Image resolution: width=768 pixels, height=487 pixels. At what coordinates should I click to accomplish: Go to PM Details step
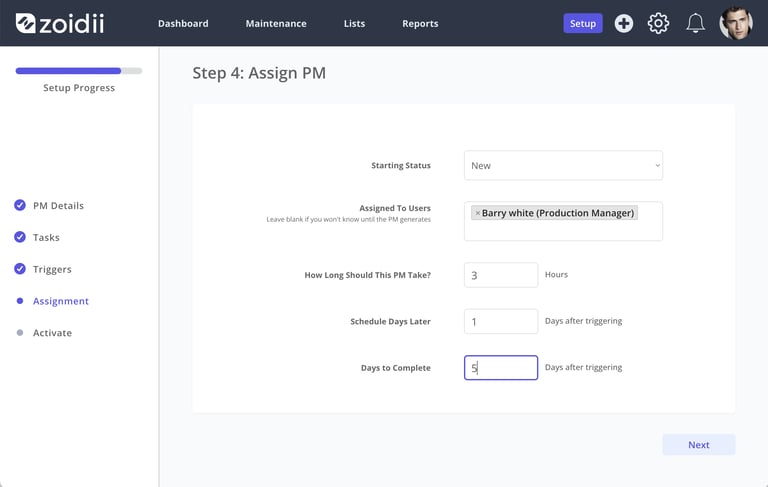[58, 206]
